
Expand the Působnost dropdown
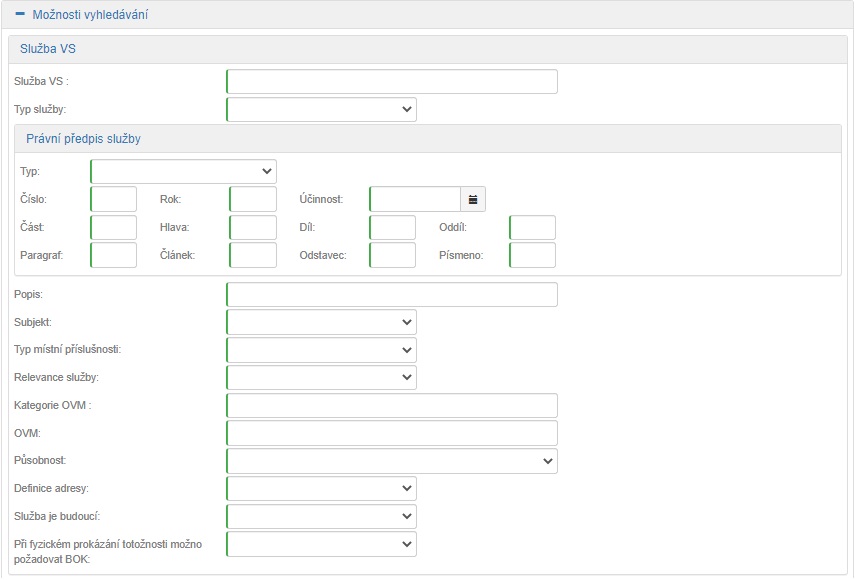(392, 461)
